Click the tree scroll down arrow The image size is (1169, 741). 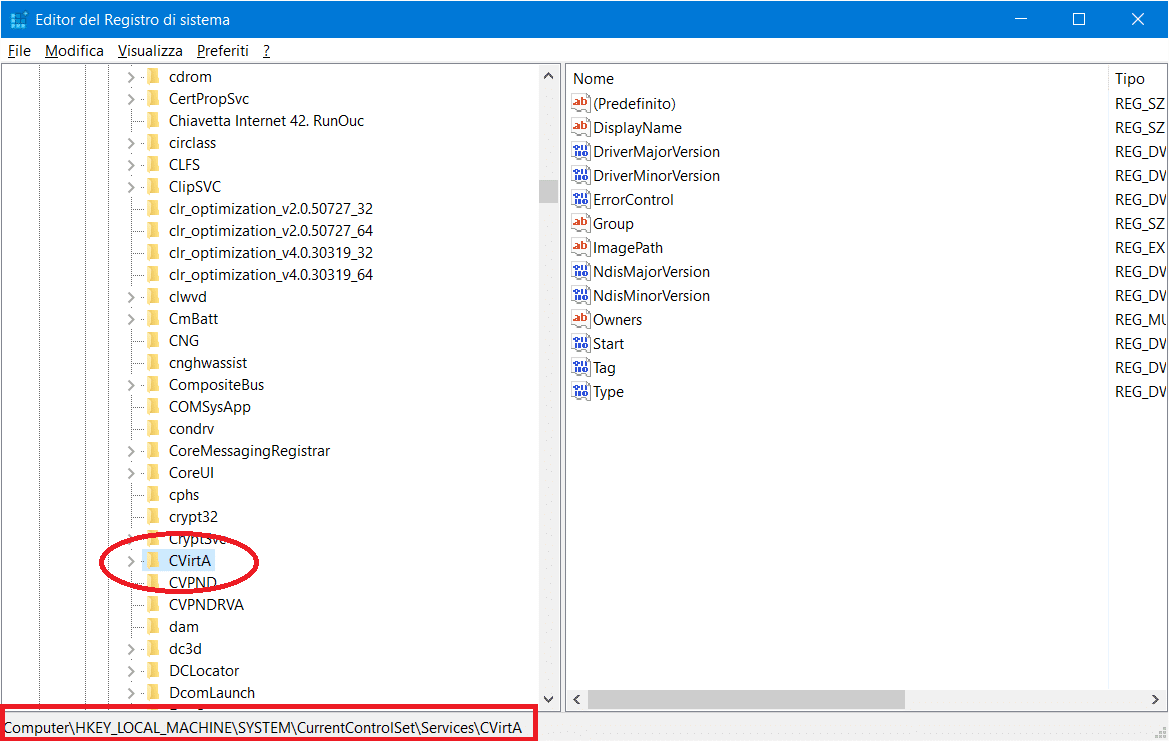(x=549, y=699)
